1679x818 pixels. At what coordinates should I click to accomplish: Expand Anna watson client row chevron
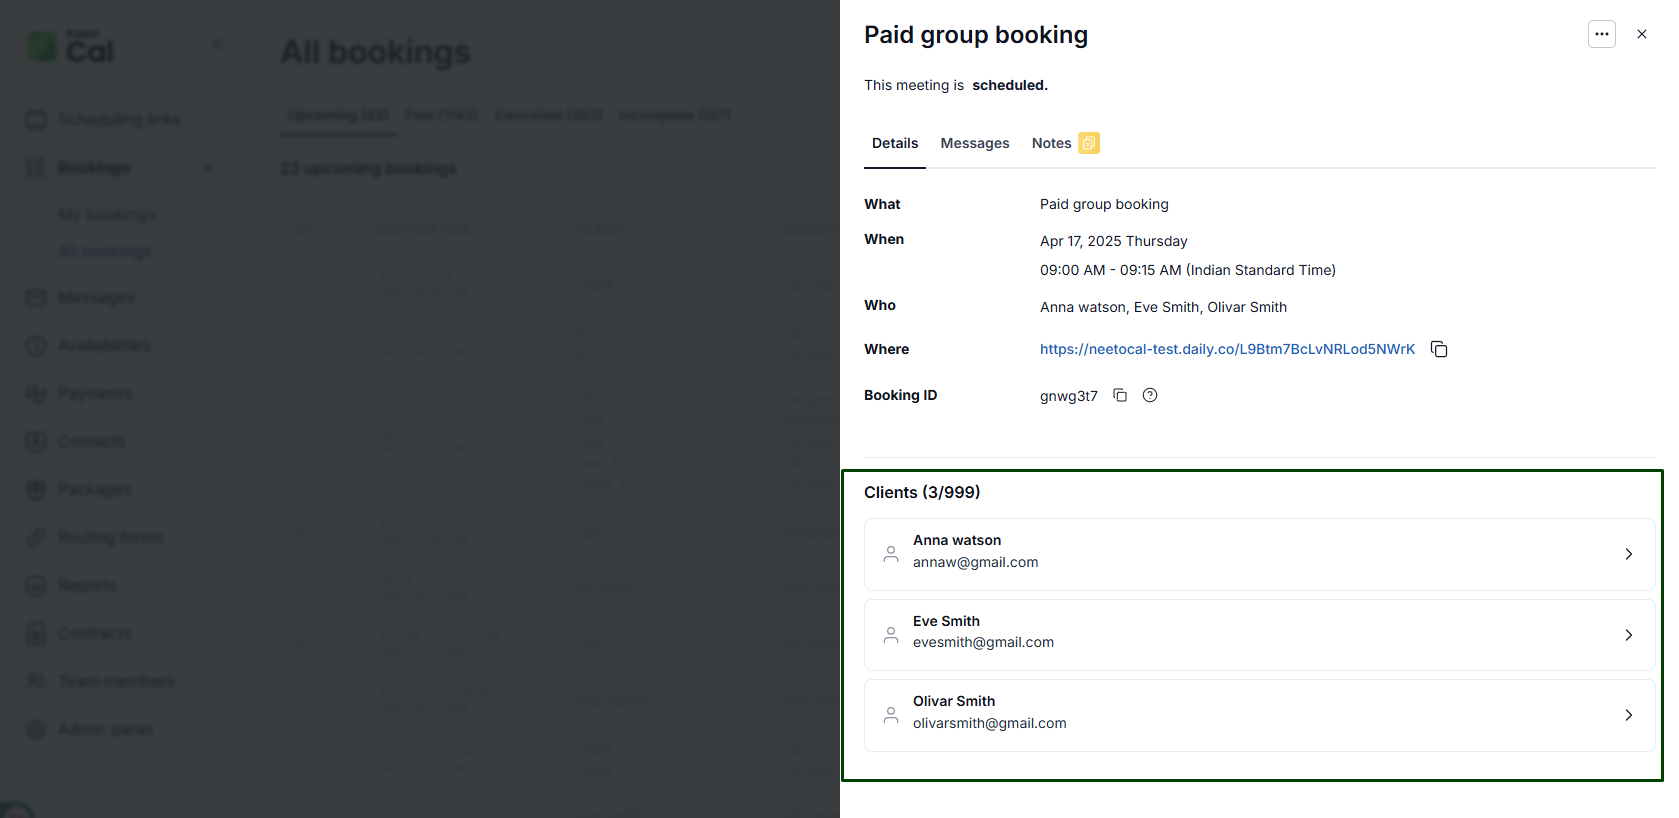[1628, 554]
